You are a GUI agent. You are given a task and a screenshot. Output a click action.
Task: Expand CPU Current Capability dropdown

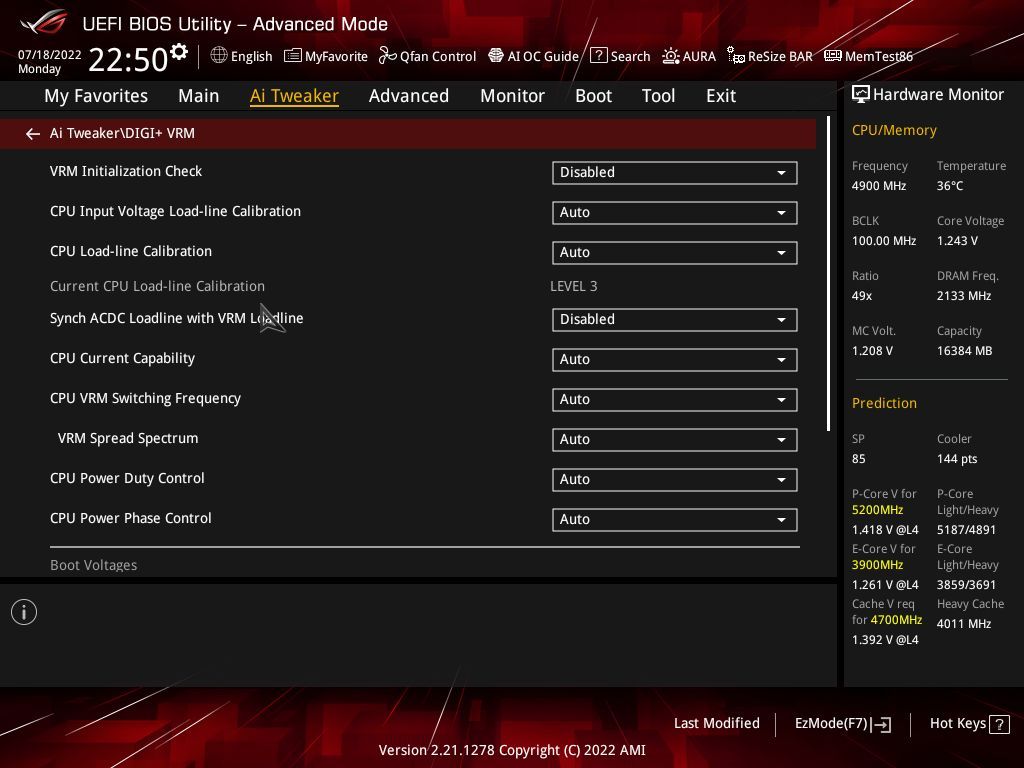point(675,360)
